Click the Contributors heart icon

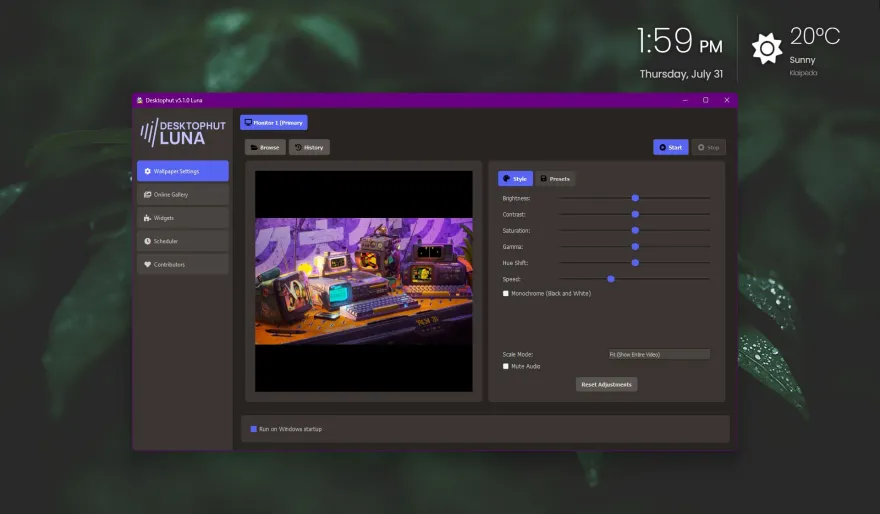point(148,264)
